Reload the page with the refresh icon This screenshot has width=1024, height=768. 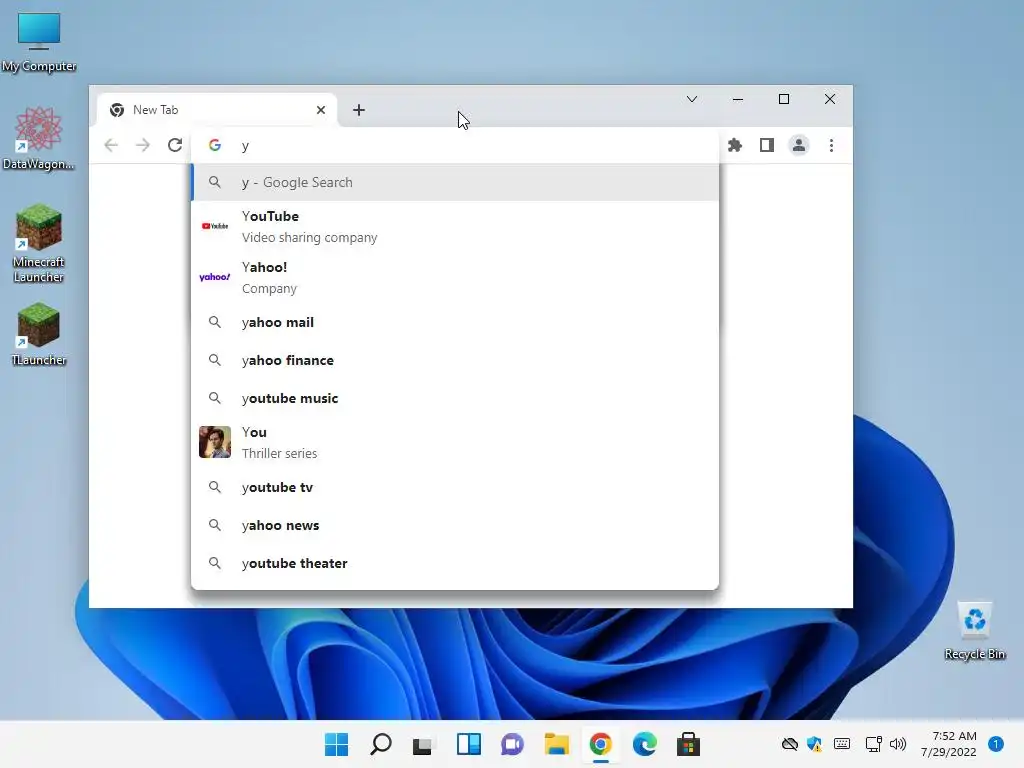tap(174, 145)
